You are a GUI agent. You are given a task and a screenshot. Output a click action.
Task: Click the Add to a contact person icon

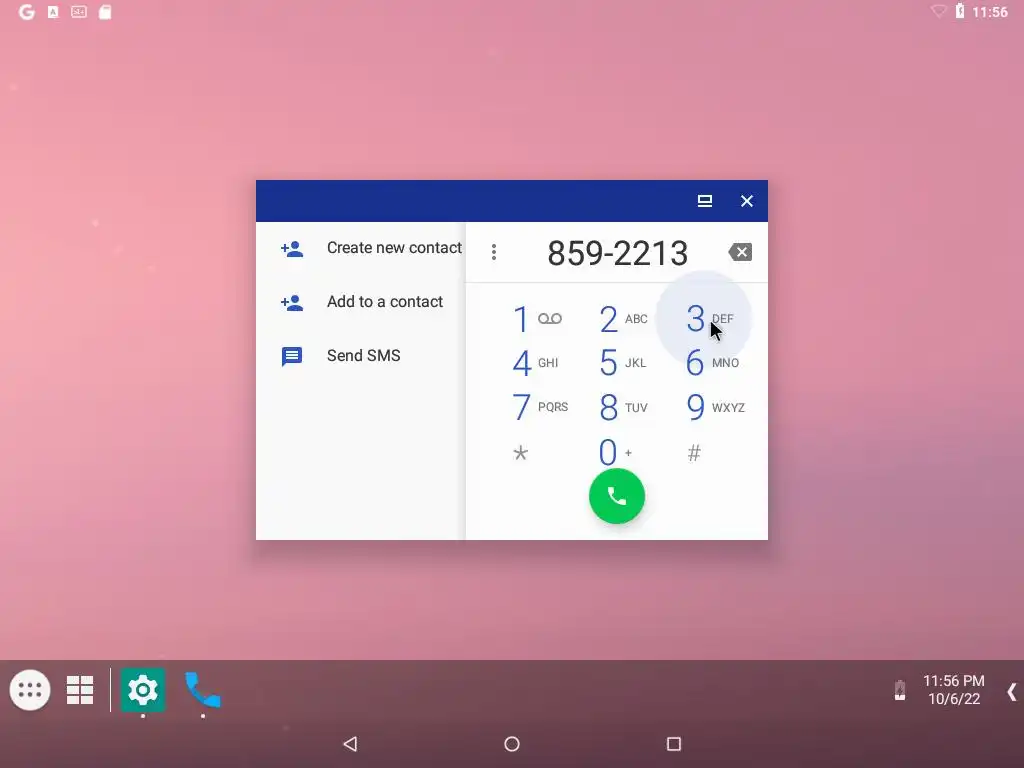(x=292, y=302)
